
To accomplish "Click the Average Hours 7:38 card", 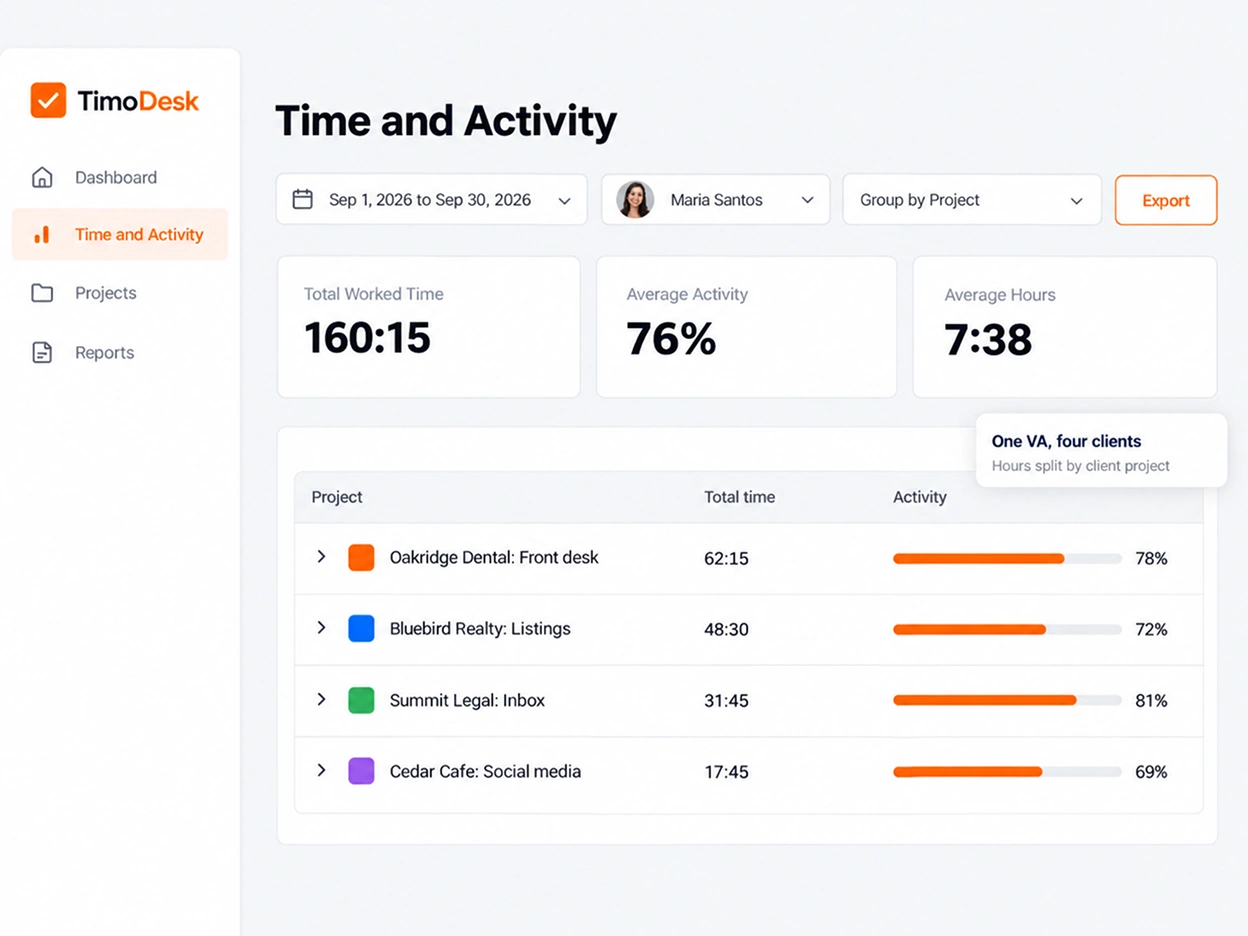I will click(1065, 327).
